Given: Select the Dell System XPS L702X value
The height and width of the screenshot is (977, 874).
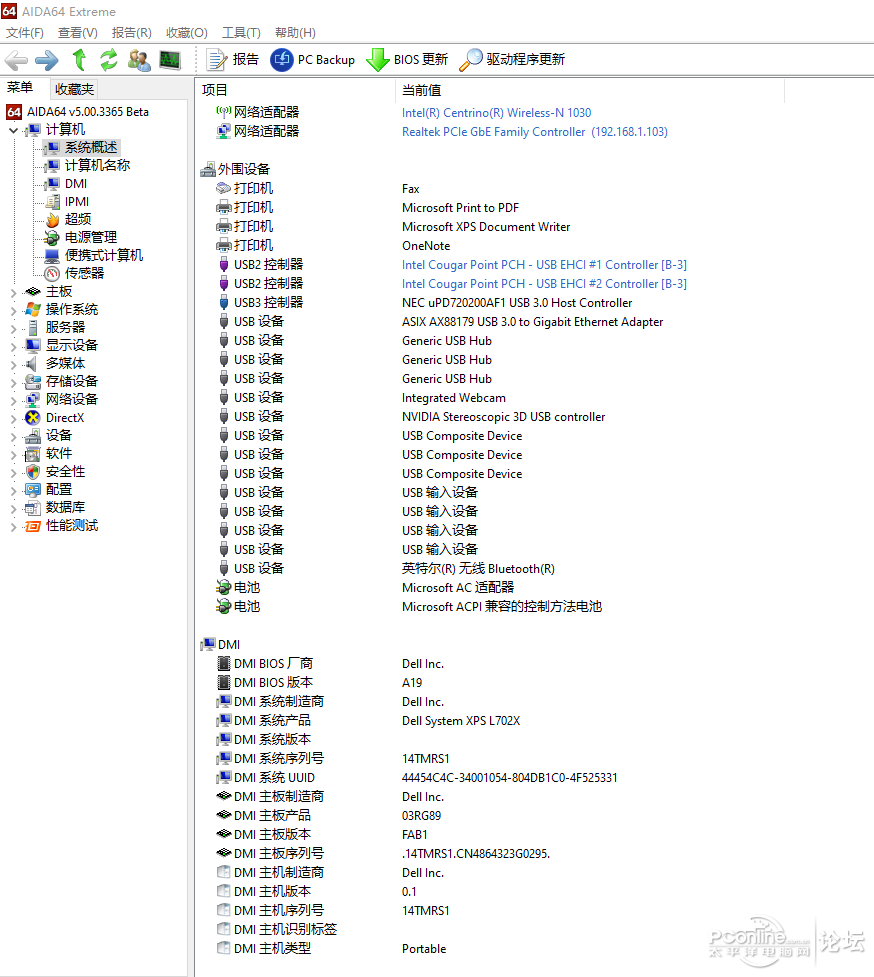Looking at the screenshot, I should click(x=461, y=721).
